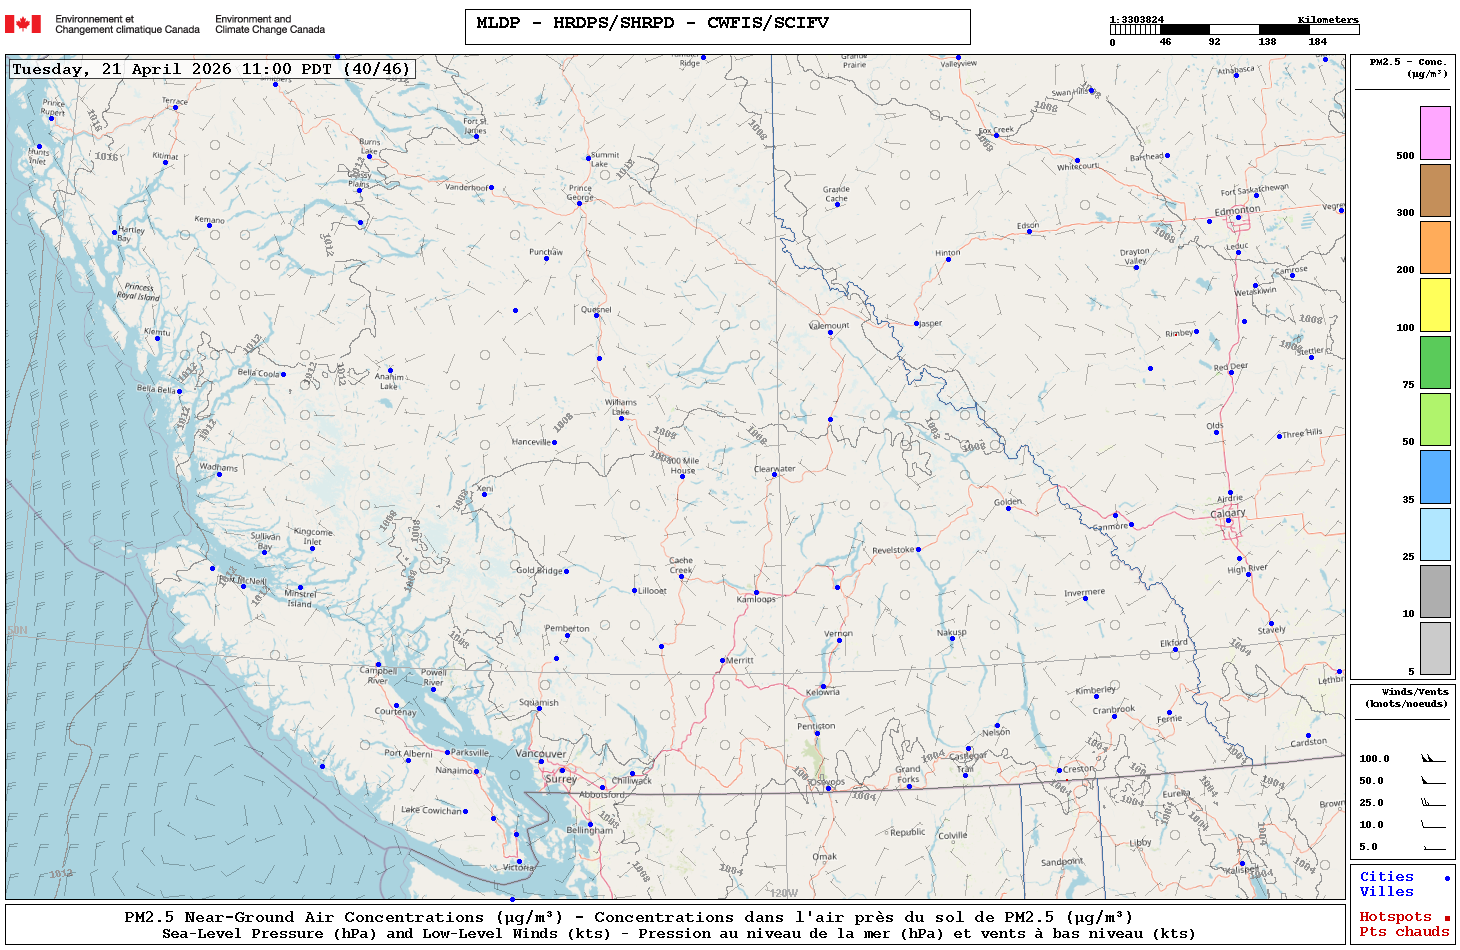1460x950 pixels.
Task: Click the Canada flag logo
Action: click(23, 24)
